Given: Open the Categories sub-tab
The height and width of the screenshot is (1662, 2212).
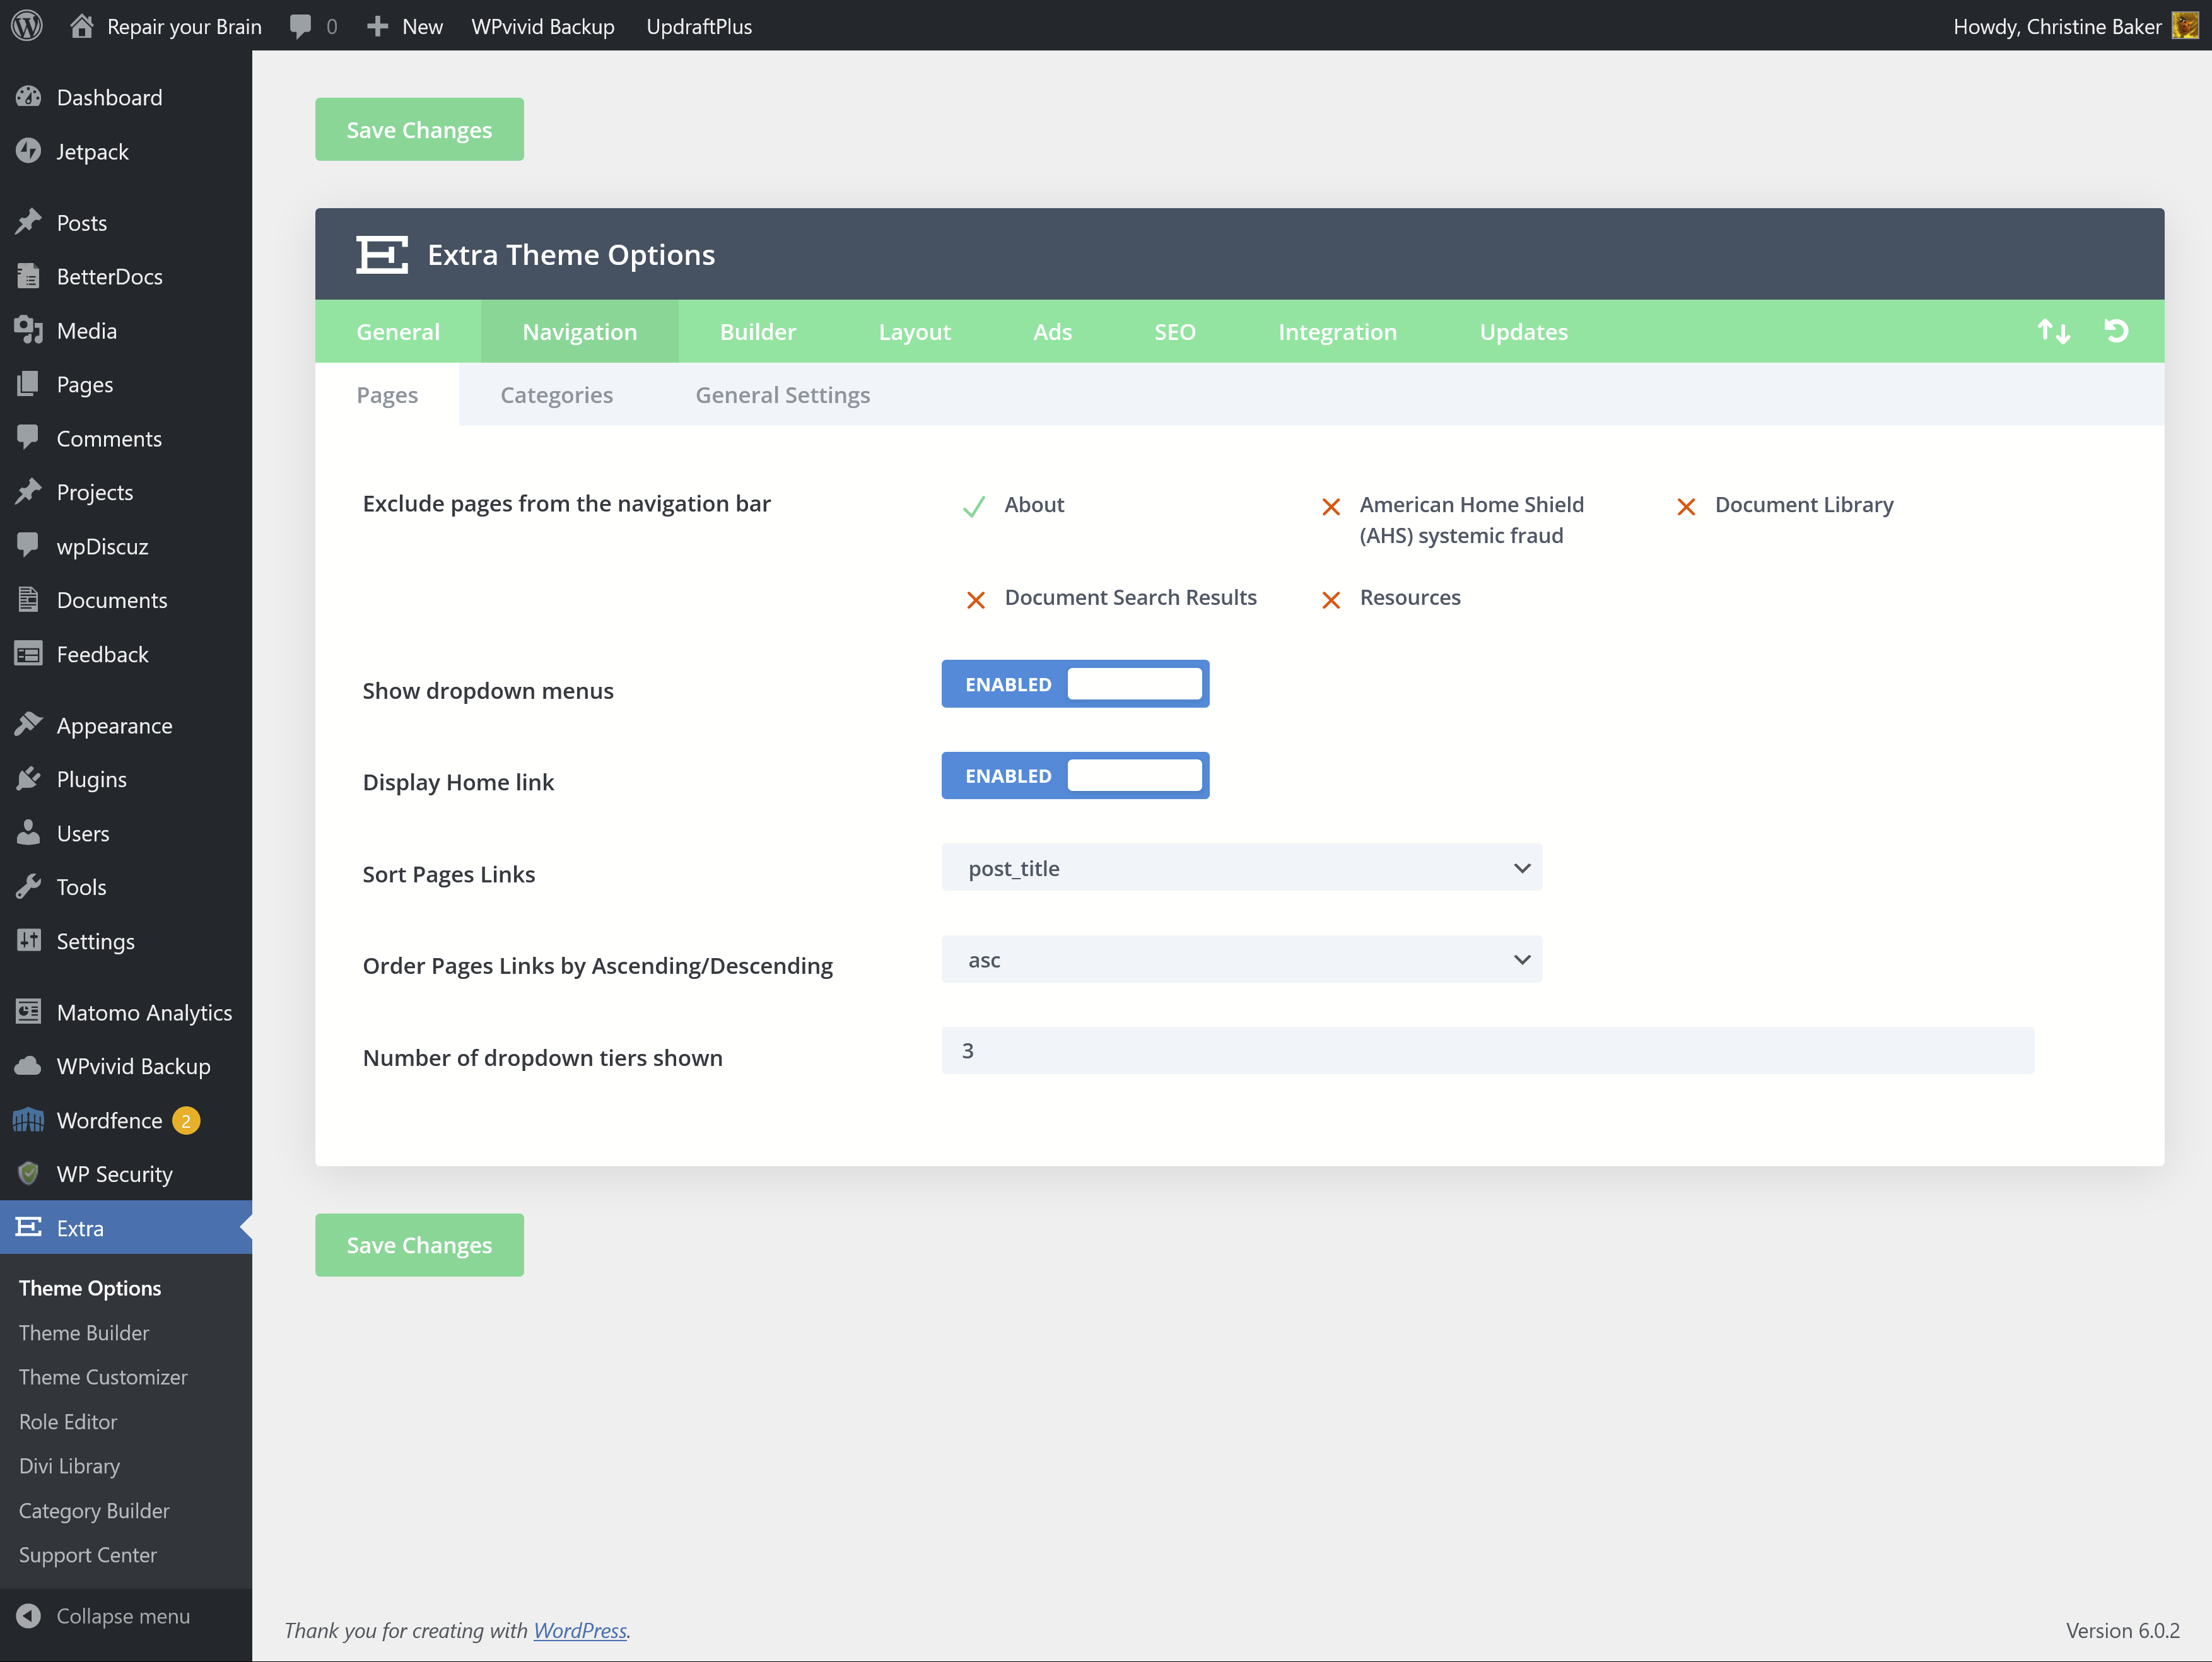Looking at the screenshot, I should pyautogui.click(x=556, y=395).
